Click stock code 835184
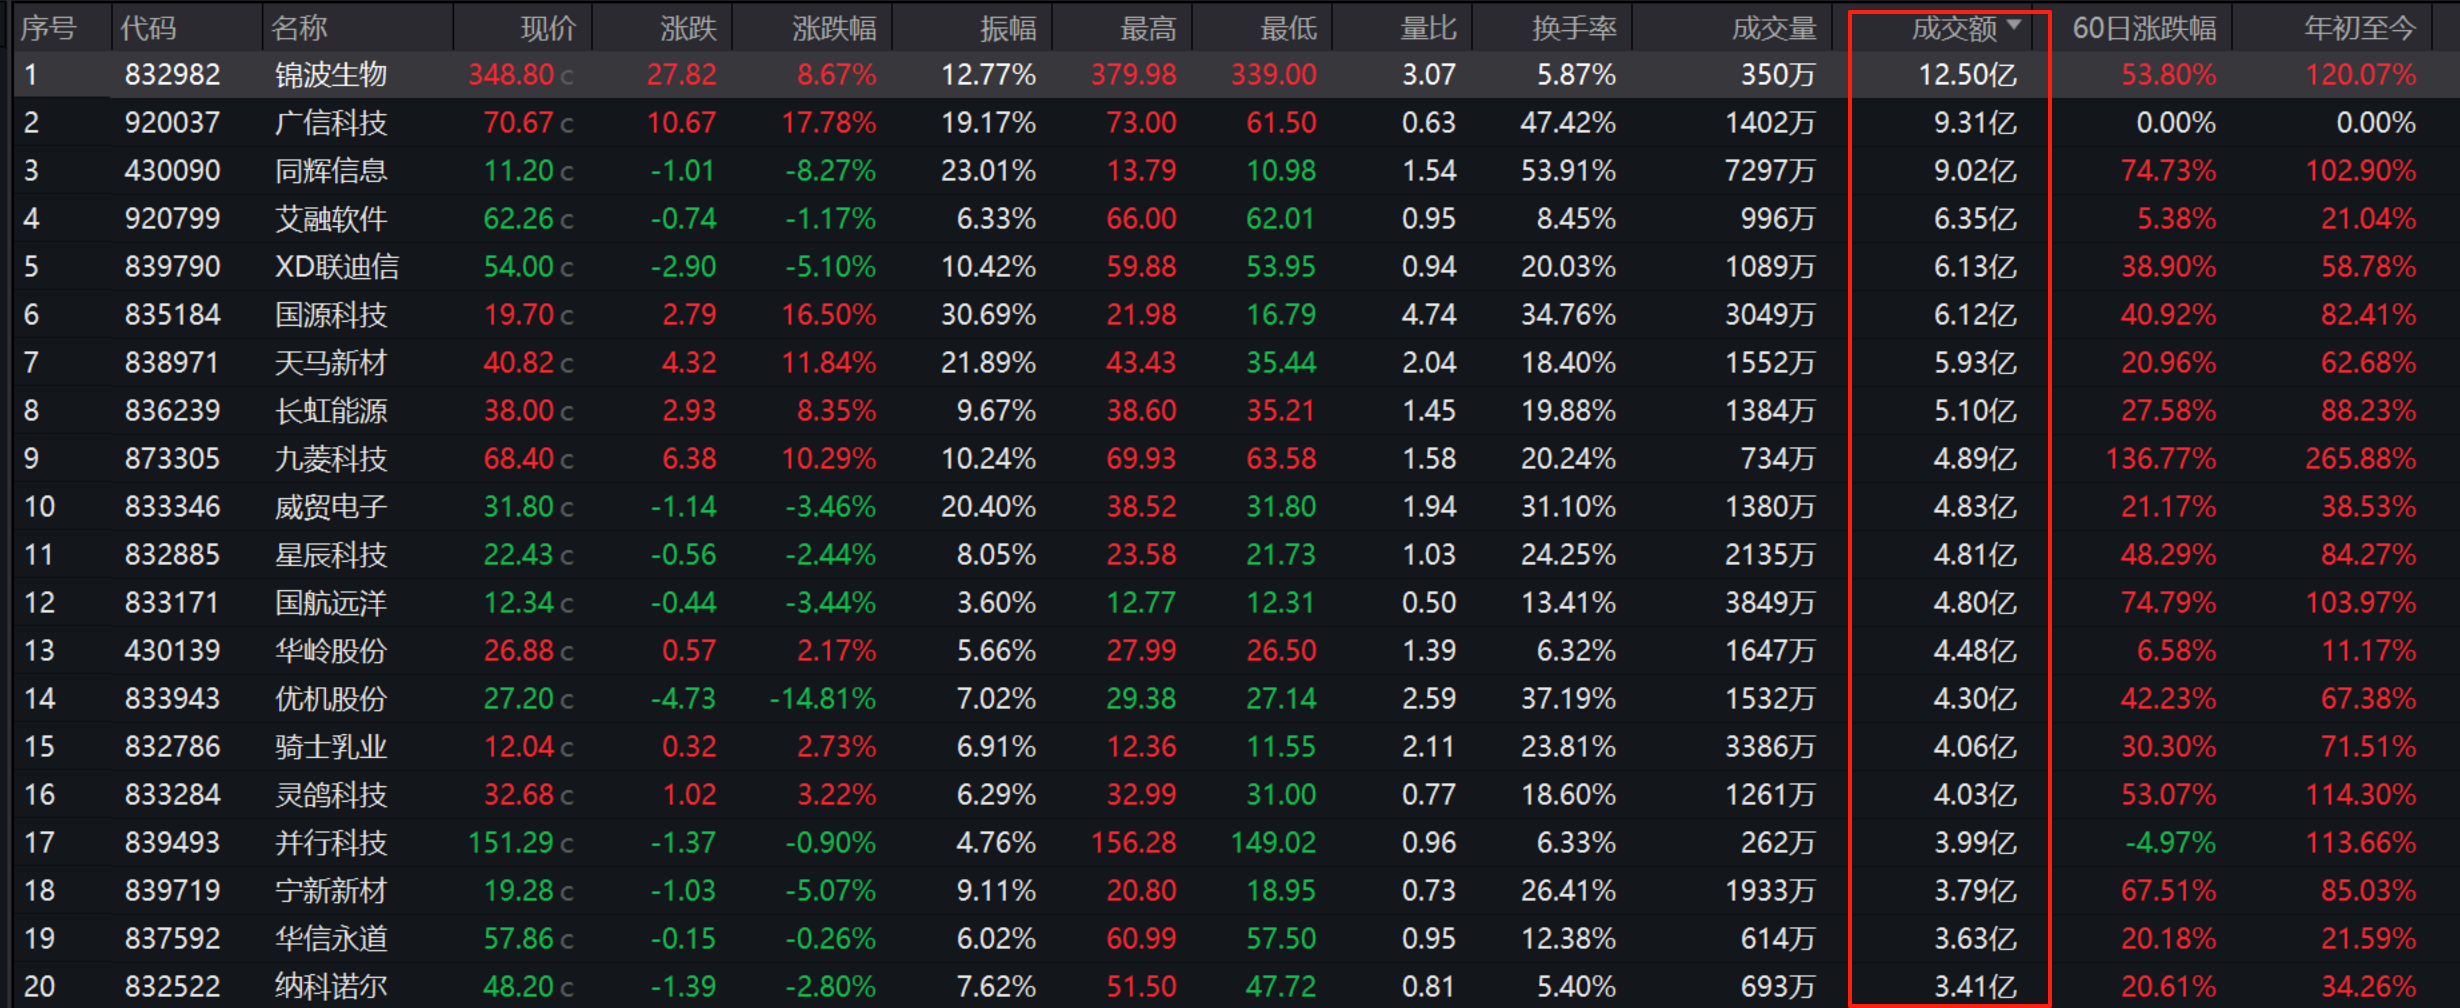Screen dimensions: 2460x1008 [172, 315]
